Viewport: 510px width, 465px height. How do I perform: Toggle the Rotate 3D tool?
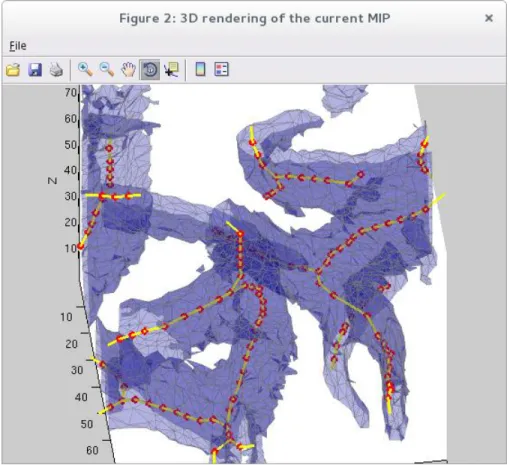click(x=150, y=70)
